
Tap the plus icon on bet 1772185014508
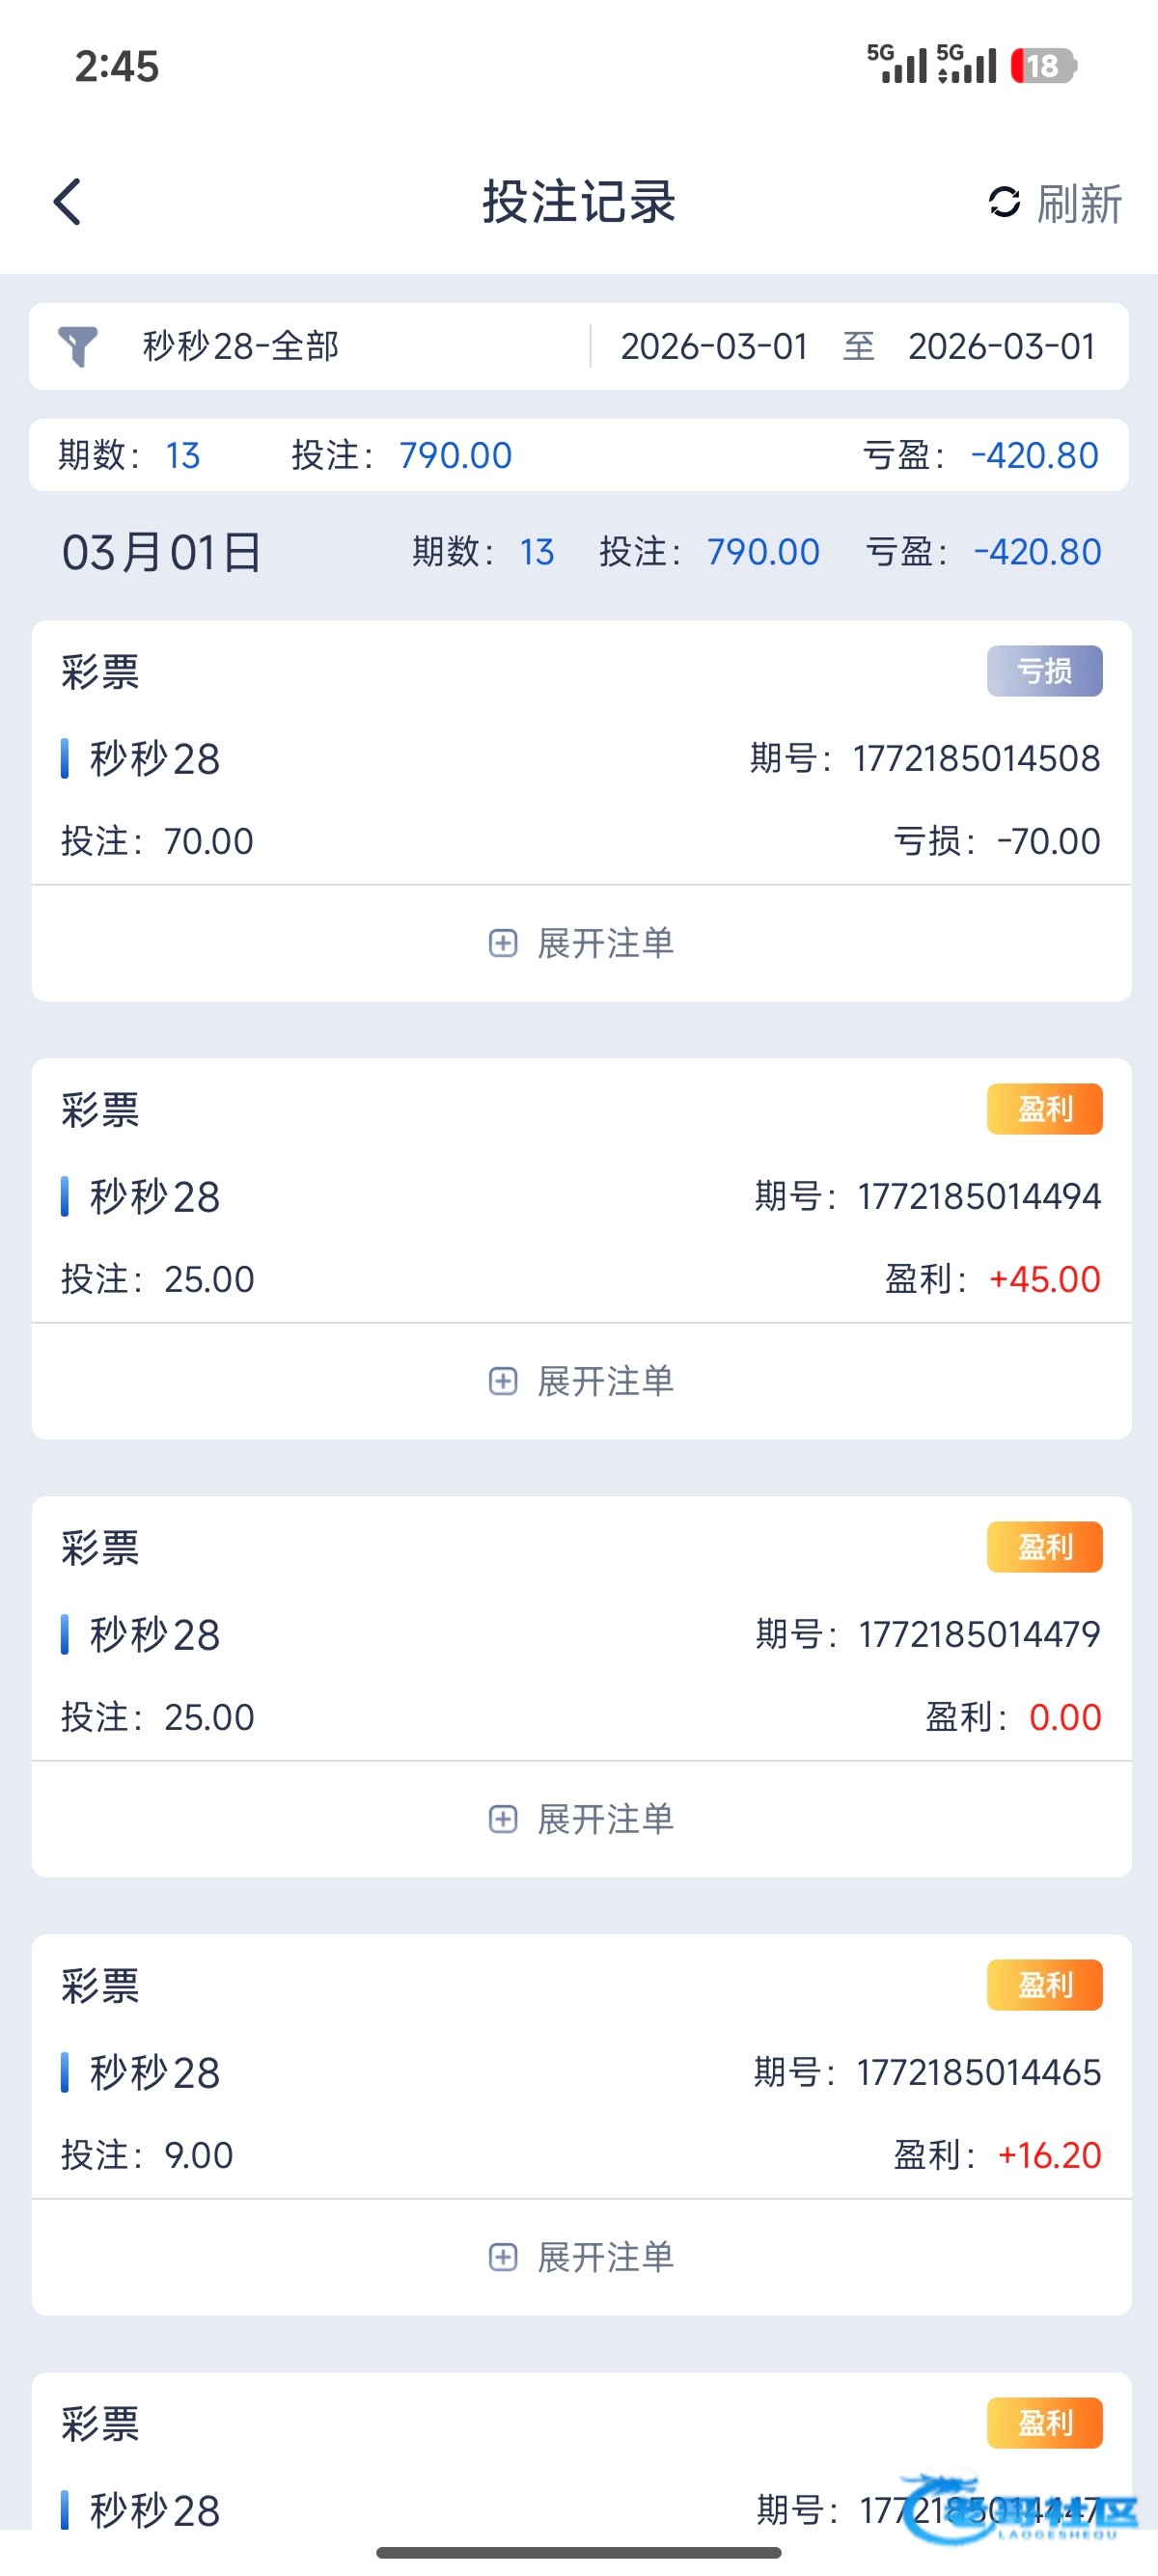(x=503, y=943)
